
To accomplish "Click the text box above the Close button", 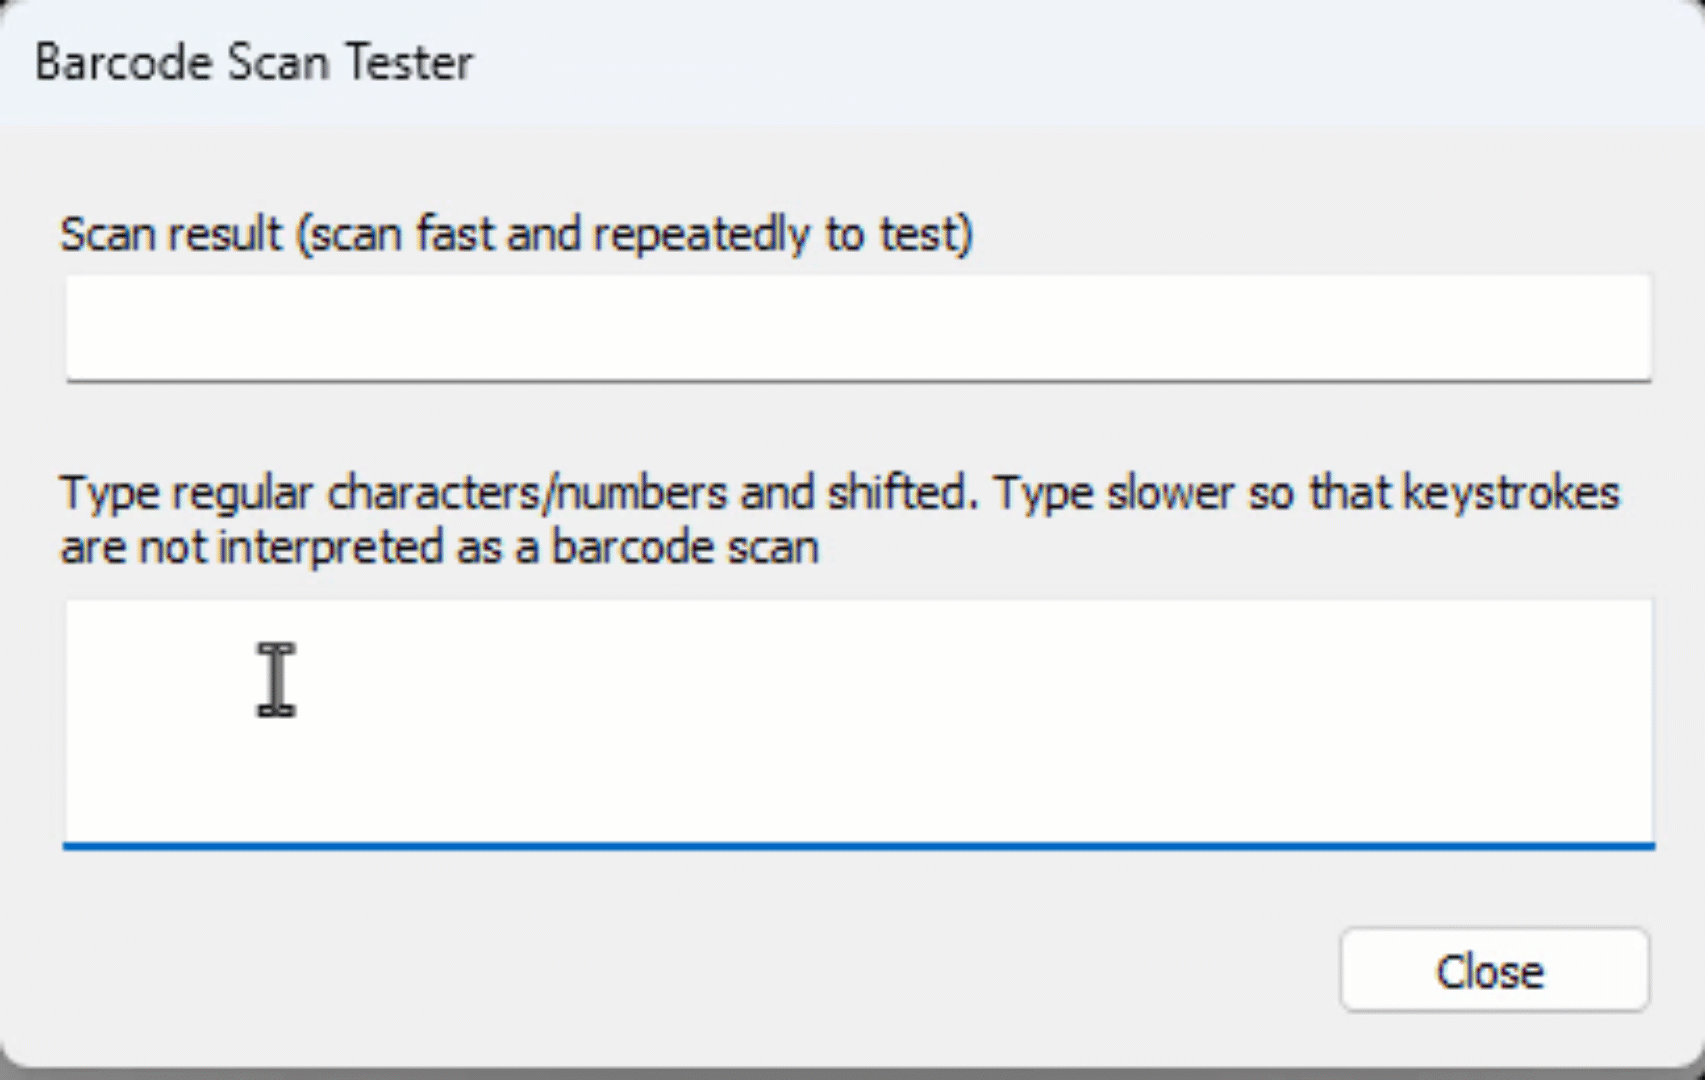I will point(858,722).
